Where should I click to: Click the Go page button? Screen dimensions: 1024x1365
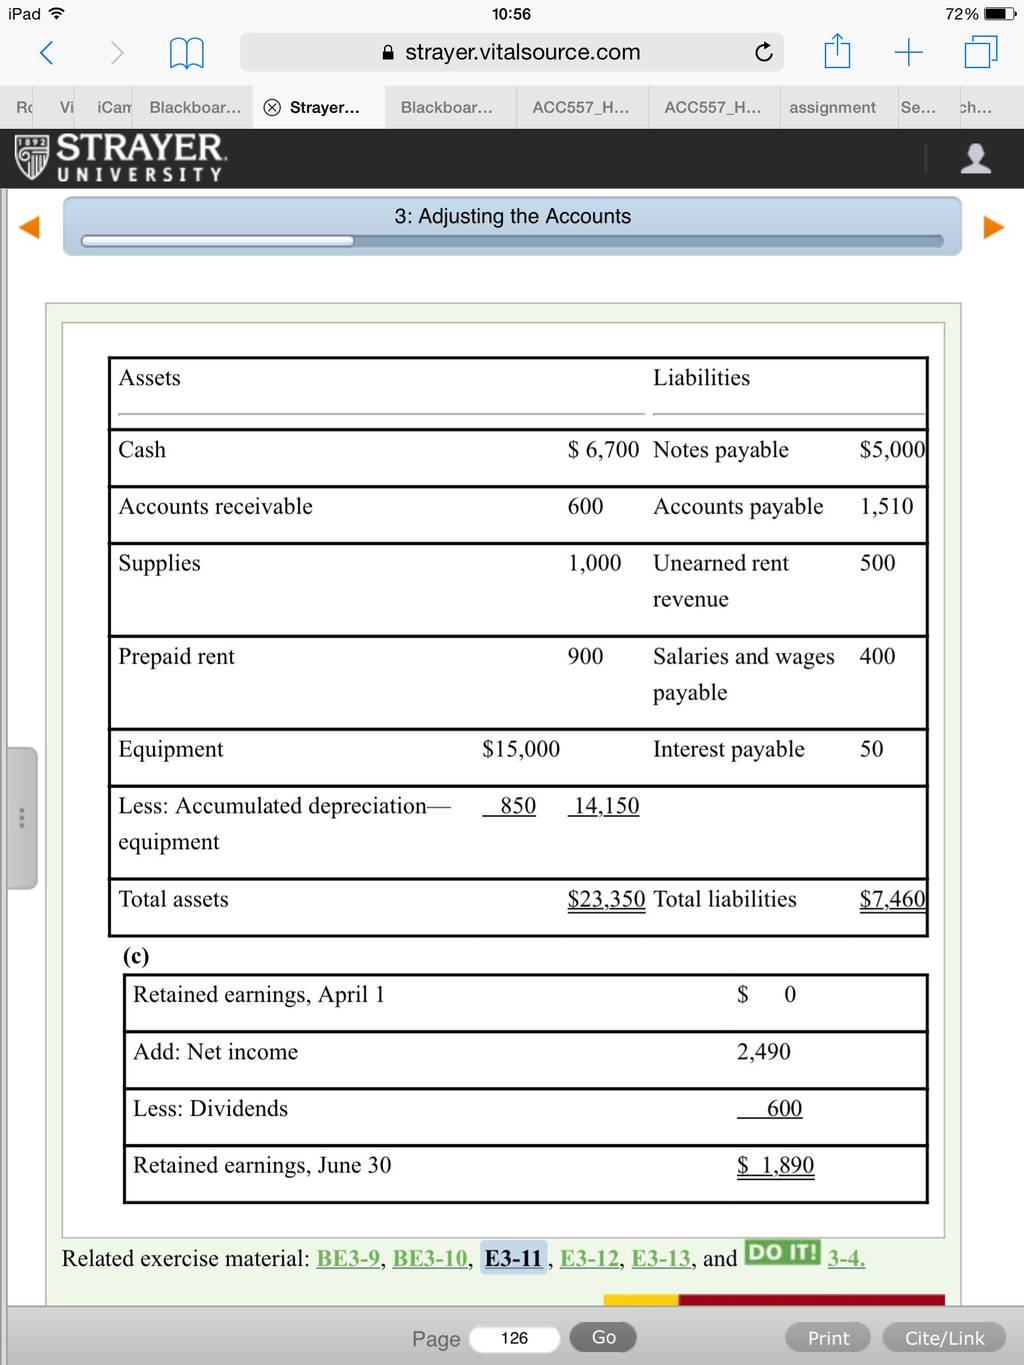coord(603,1337)
